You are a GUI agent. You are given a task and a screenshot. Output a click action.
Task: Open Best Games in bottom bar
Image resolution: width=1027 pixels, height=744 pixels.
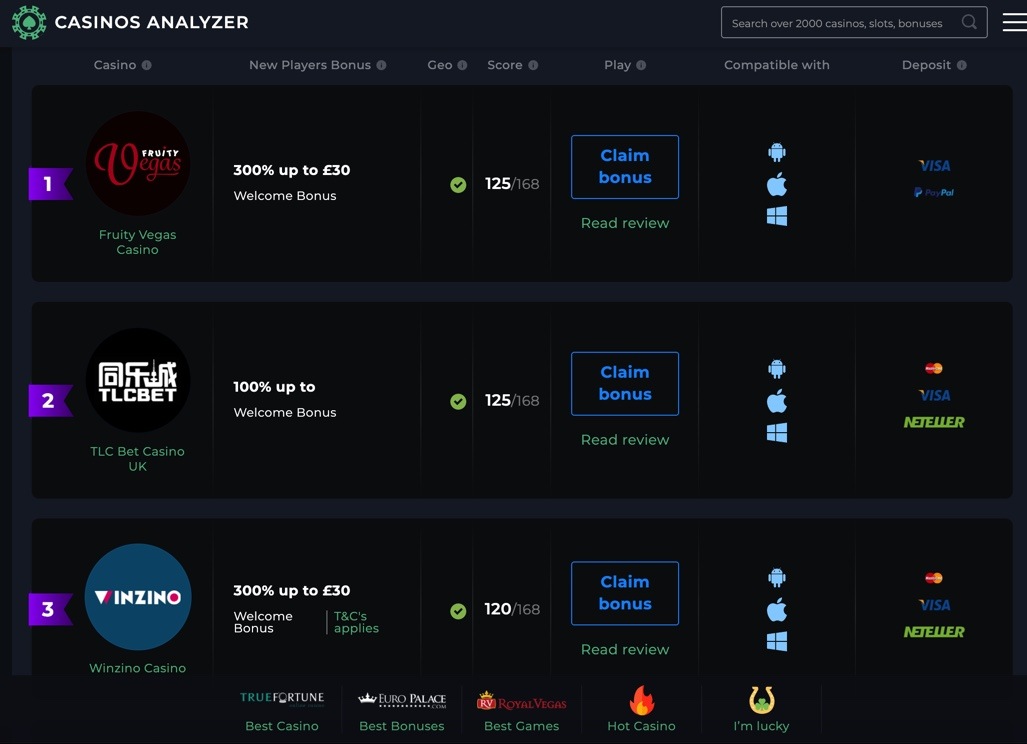click(521, 726)
